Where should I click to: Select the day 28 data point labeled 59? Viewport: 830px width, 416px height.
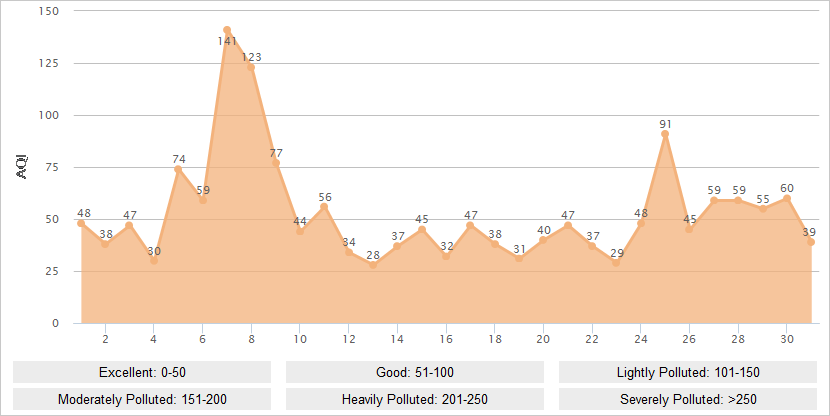click(x=738, y=200)
